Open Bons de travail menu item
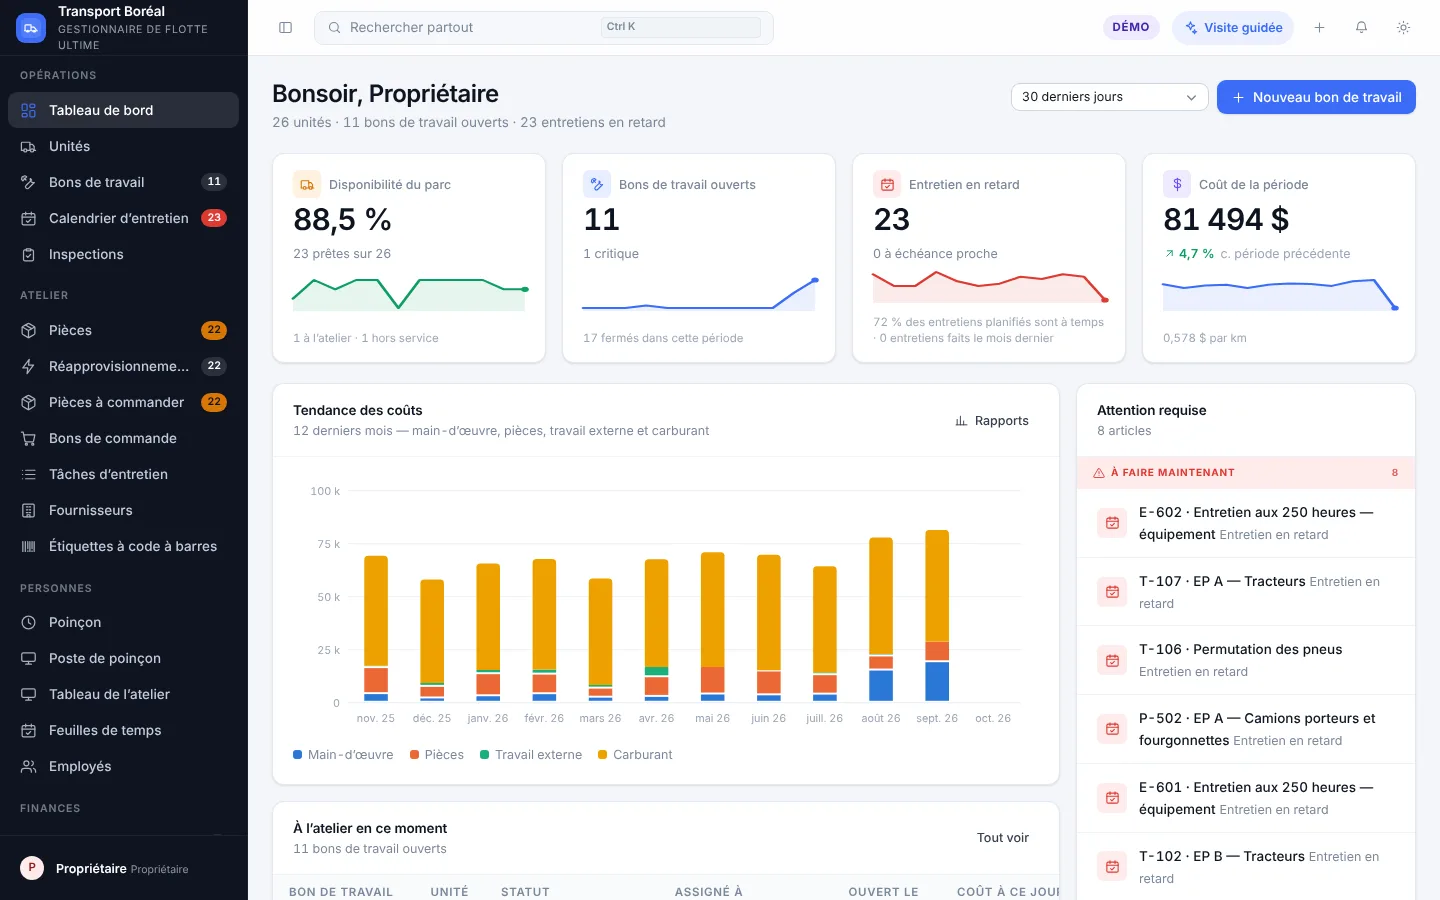Viewport: 1440px width, 900px height. (x=123, y=182)
